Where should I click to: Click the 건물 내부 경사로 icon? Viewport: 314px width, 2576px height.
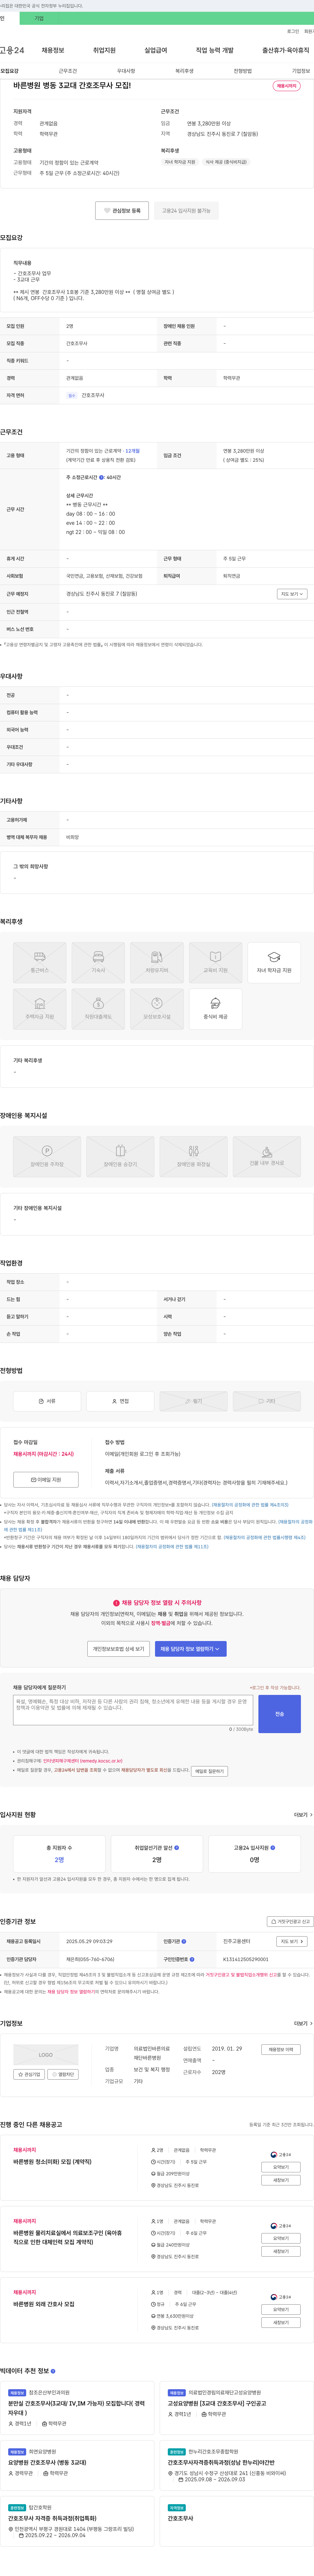[267, 1156]
